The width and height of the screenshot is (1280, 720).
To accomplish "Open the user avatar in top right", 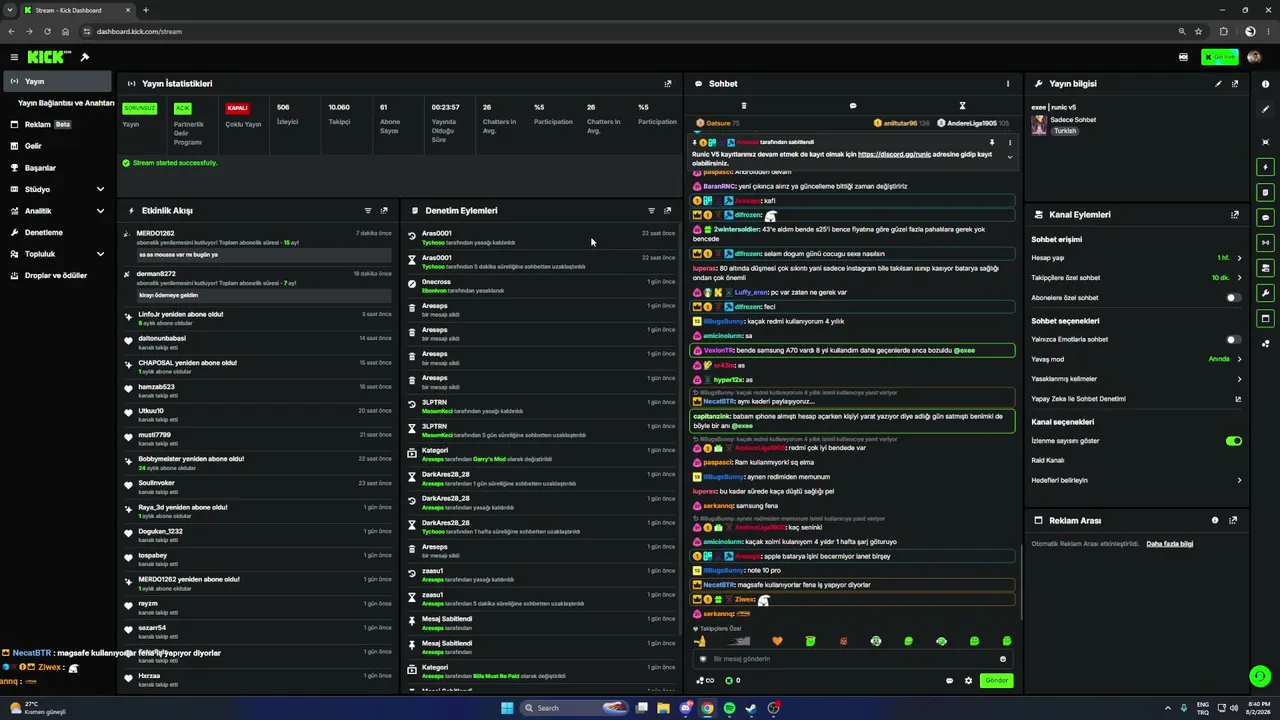I will (x=1255, y=57).
